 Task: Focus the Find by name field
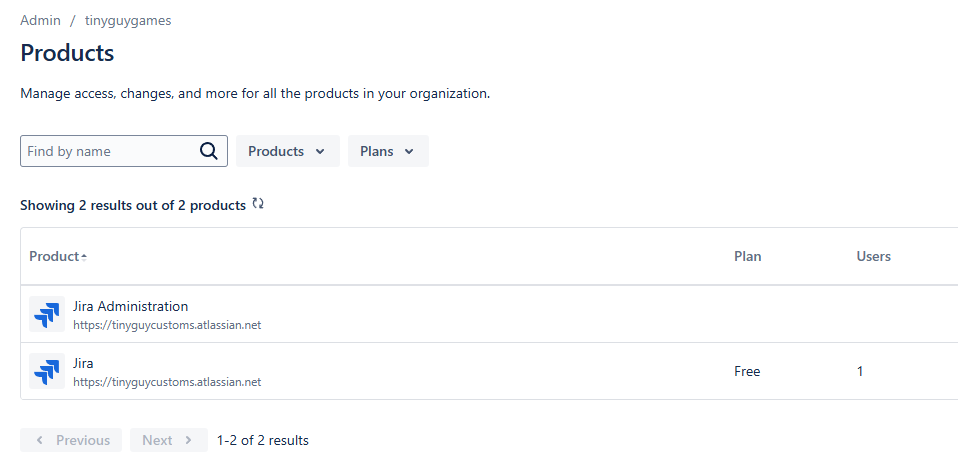click(110, 151)
